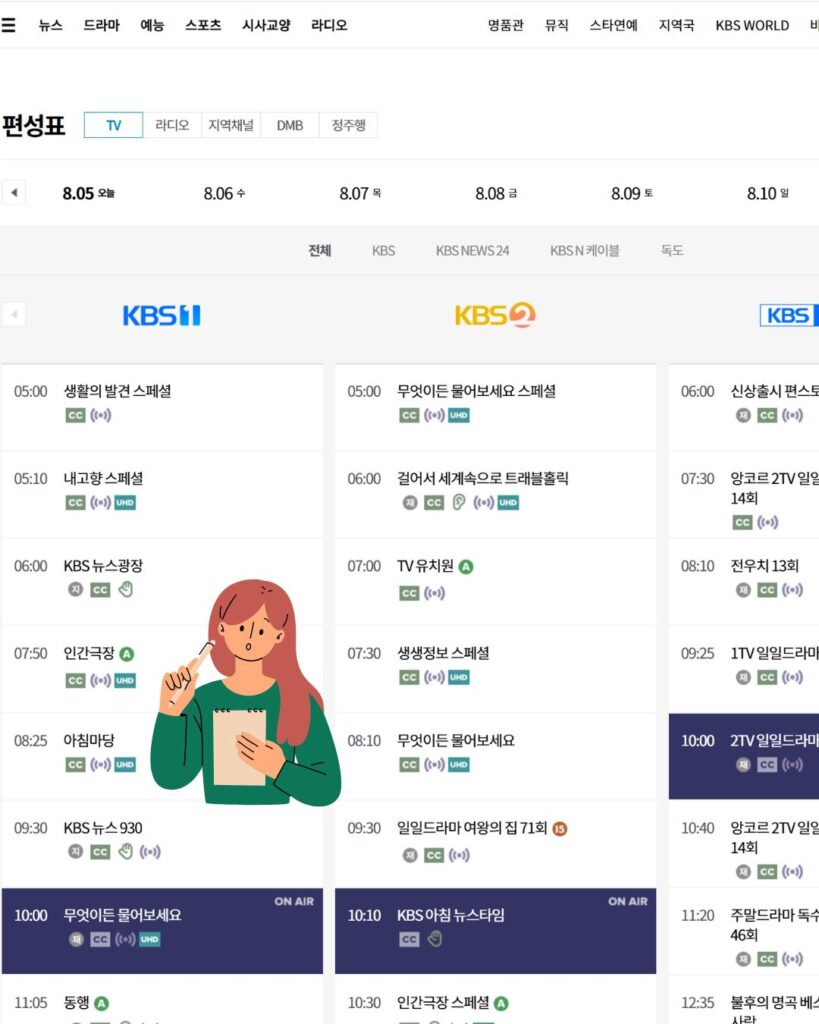
Task: Click the woman with notepad illustration
Action: [x=246, y=692]
